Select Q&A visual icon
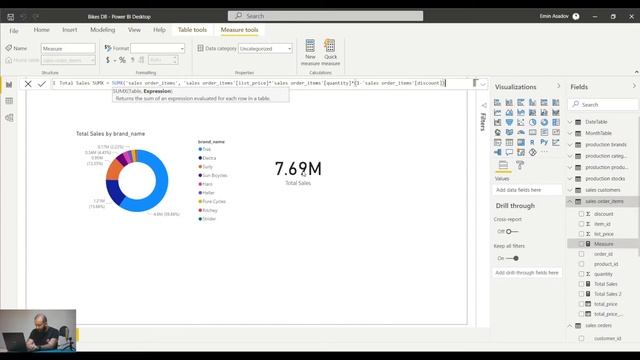The width and height of the screenshot is (640, 360). point(509,152)
